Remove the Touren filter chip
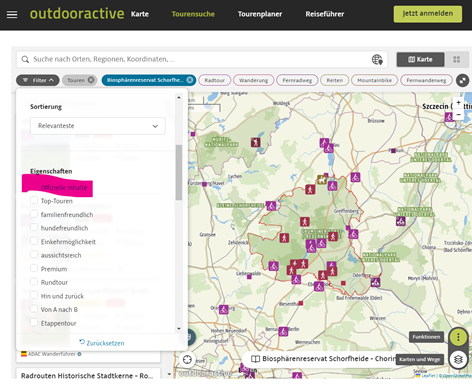472x389 pixels. coord(91,80)
